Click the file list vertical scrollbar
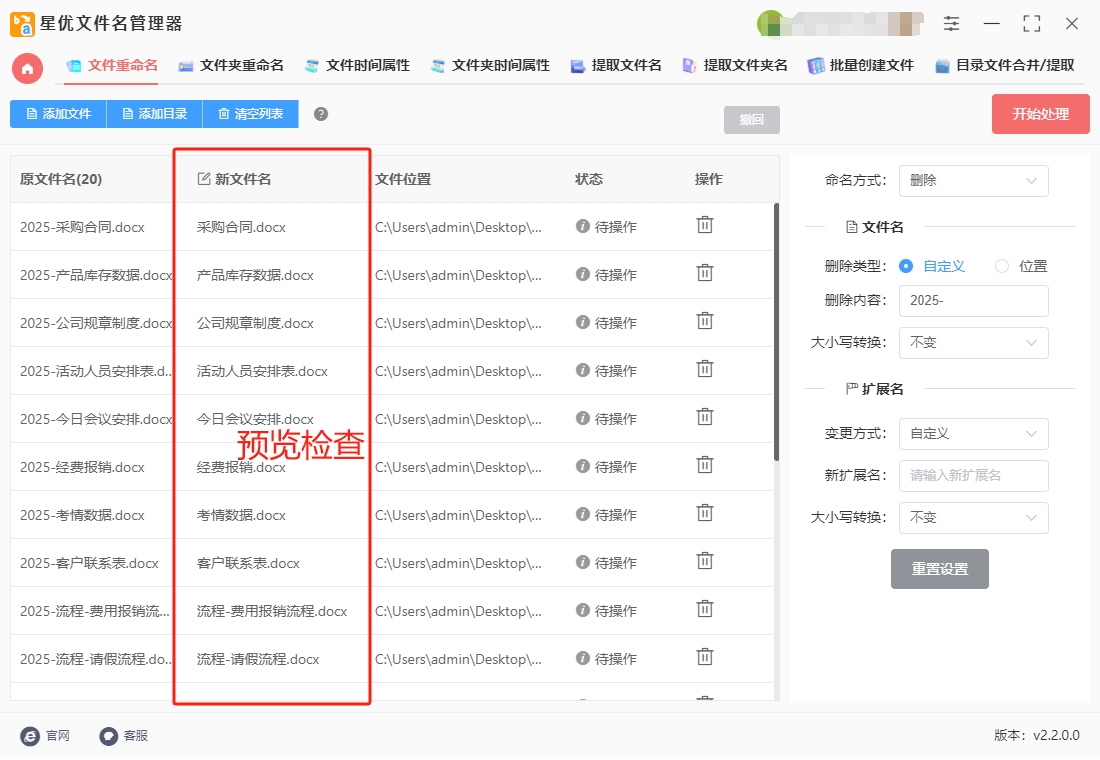Image resolution: width=1100 pixels, height=760 pixels. (776, 331)
